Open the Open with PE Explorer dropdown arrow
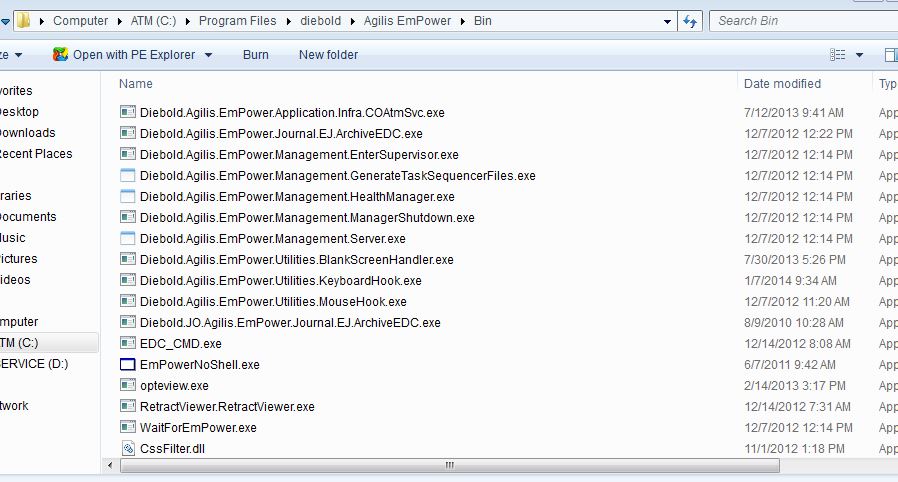This screenshot has width=898, height=482. tap(208, 55)
